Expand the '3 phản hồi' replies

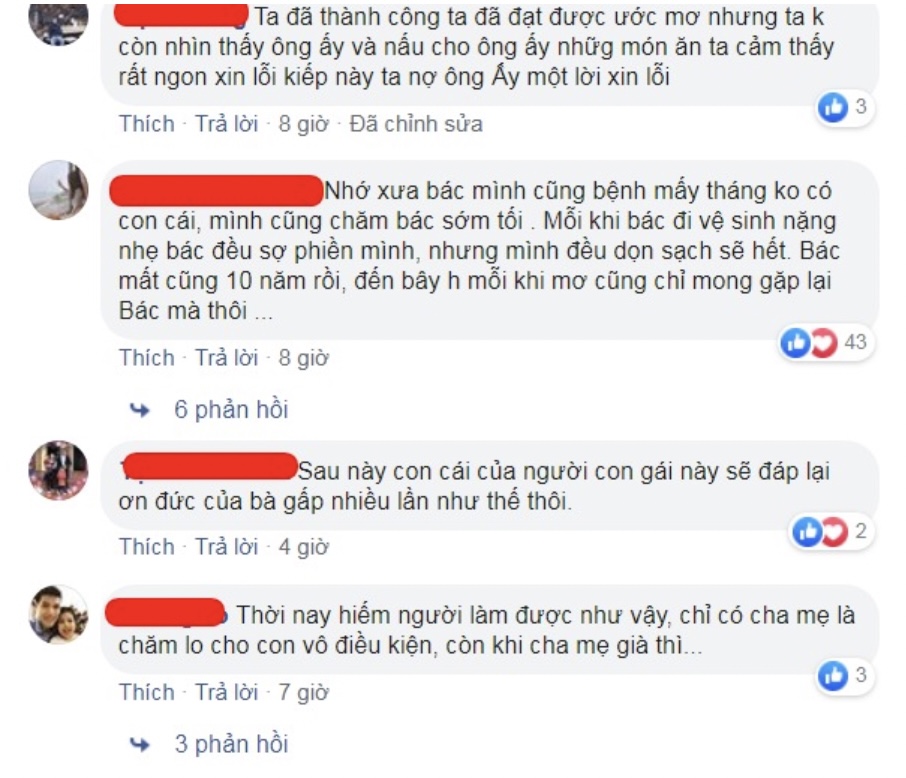pyautogui.click(x=231, y=744)
